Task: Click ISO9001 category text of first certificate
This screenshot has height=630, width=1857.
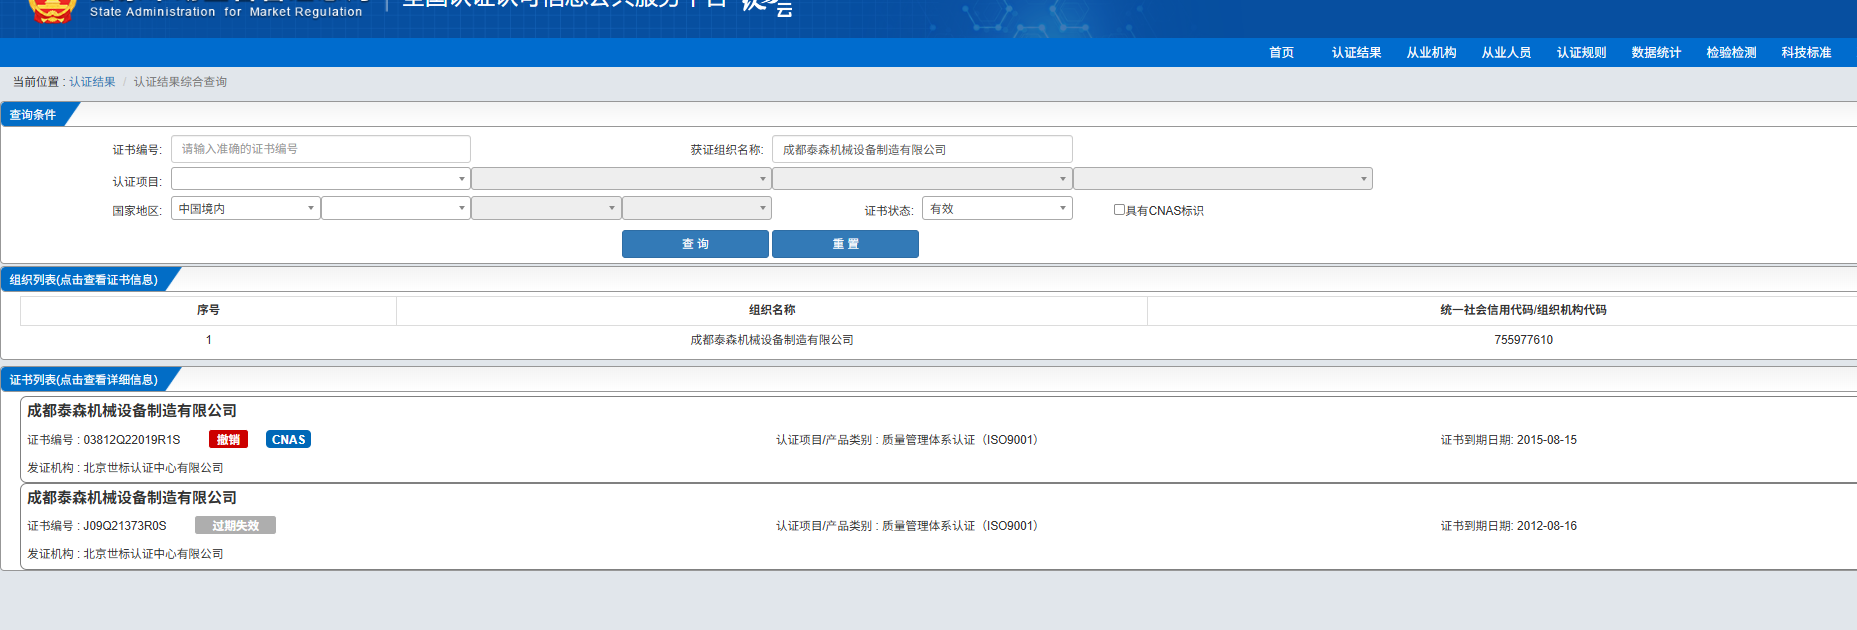Action: (907, 440)
